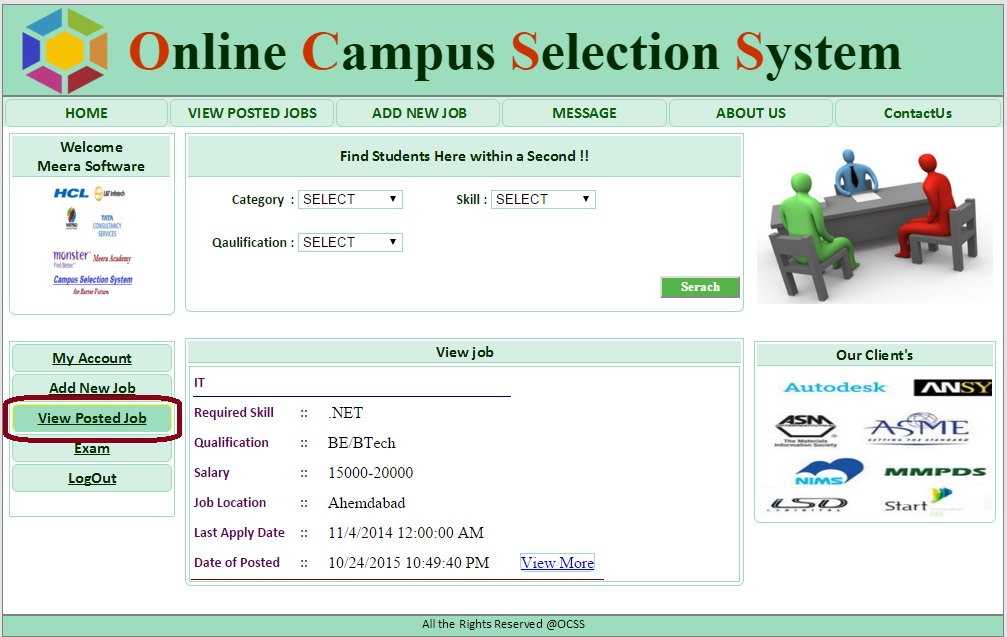Click the NIMS client logo

point(829,471)
